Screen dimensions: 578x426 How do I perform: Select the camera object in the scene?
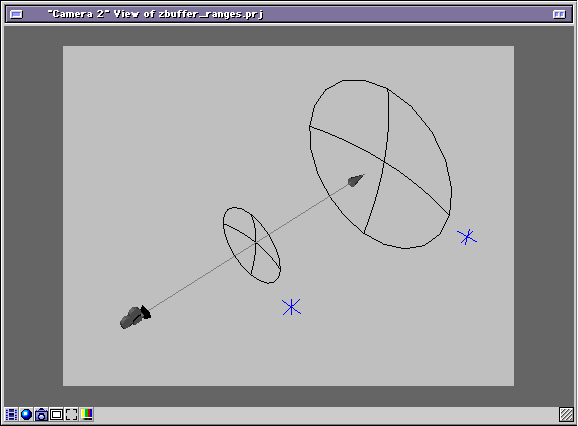pyautogui.click(x=135, y=317)
